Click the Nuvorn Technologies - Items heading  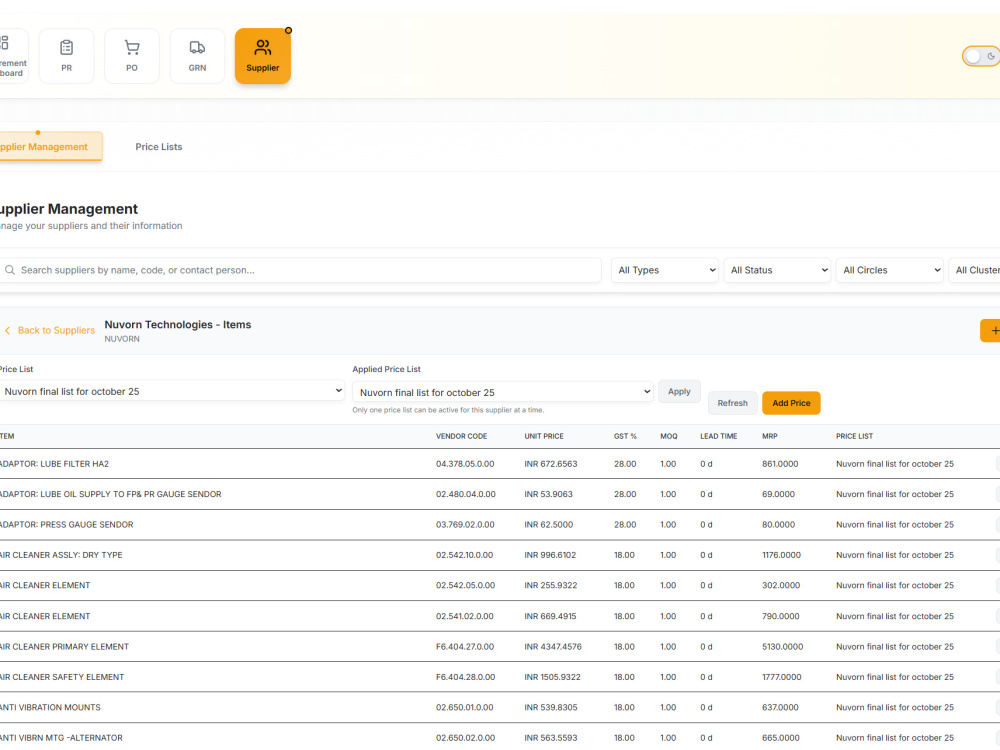point(178,325)
